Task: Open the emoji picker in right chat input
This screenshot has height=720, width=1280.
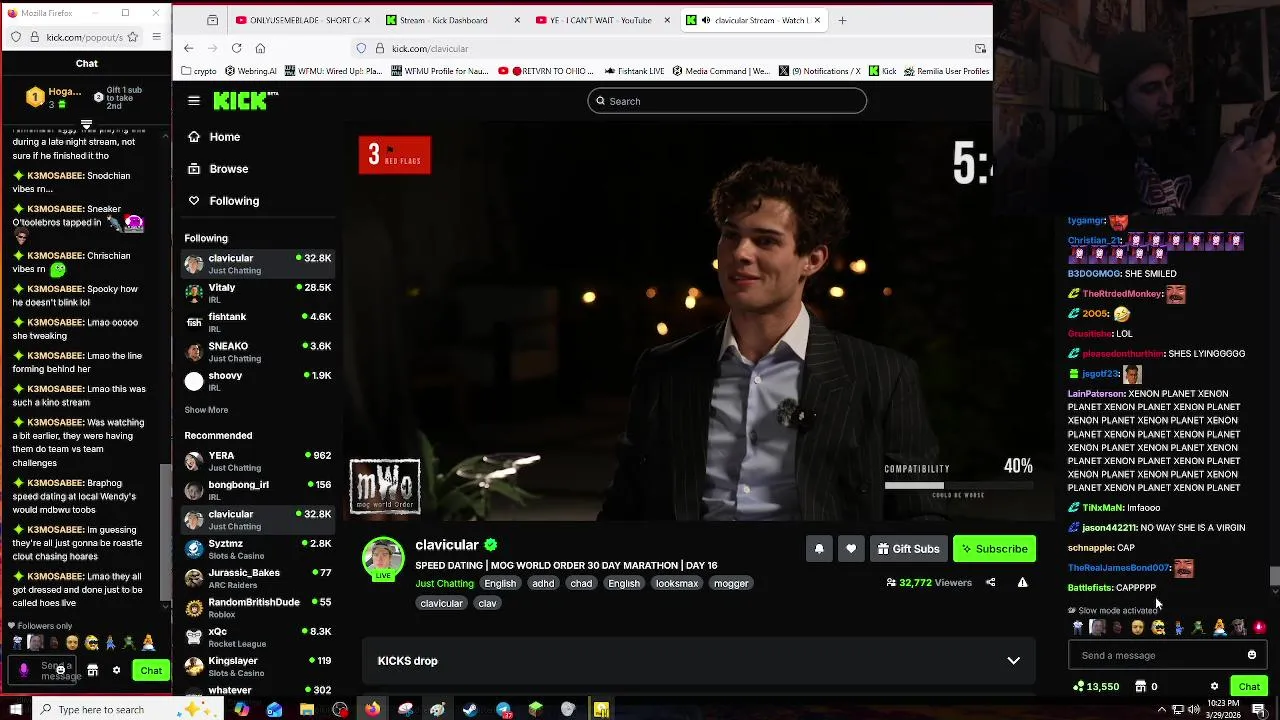Action: point(1252,655)
